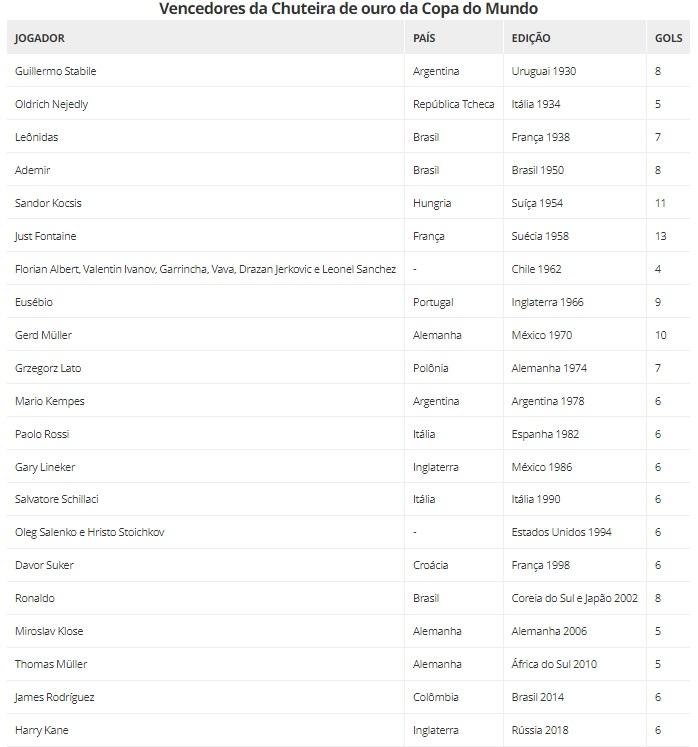Click the table title about Chuteira de ouro
698x747 pixels.
tap(348, 9)
